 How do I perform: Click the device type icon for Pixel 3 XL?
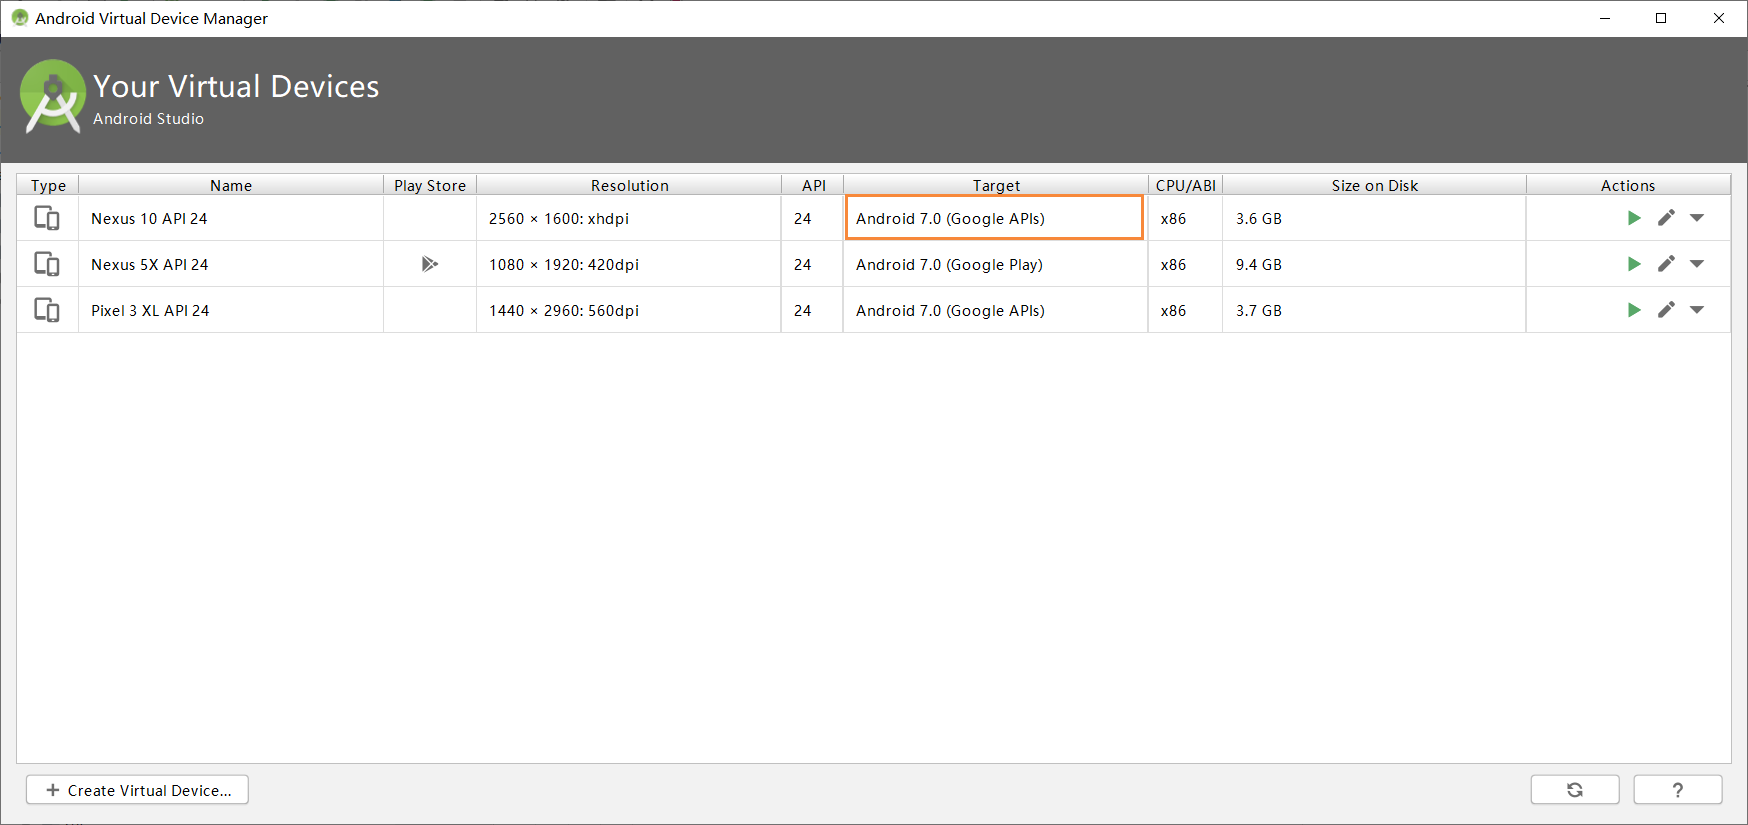pyautogui.click(x=47, y=310)
